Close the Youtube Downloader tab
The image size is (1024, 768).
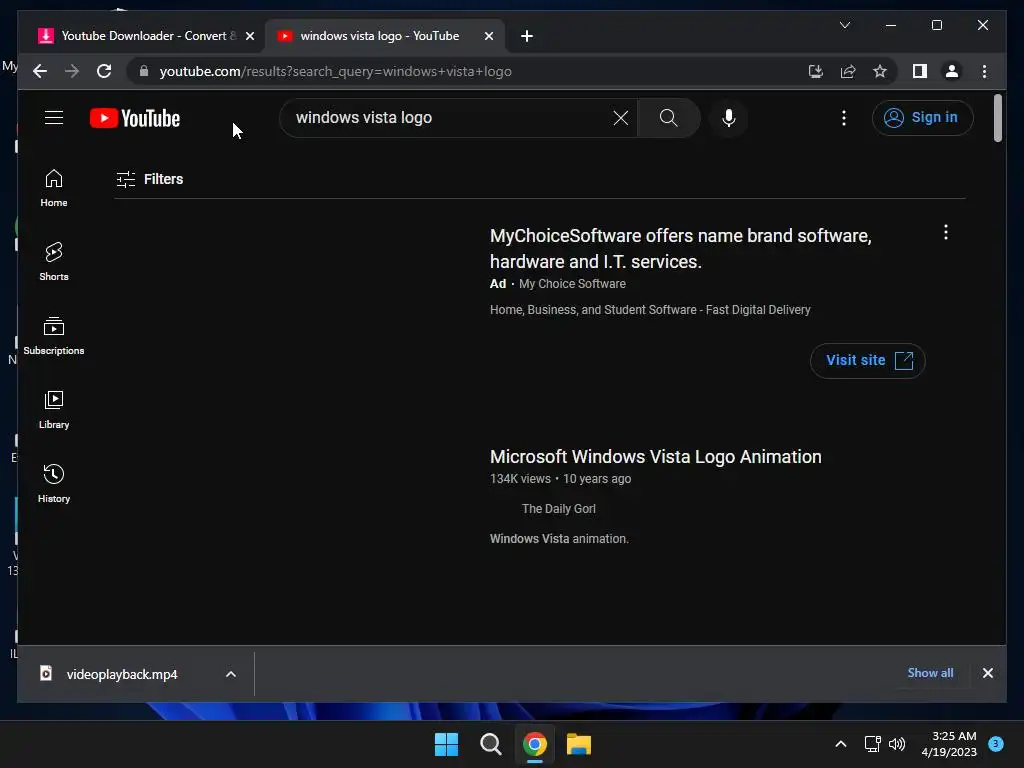point(249,36)
